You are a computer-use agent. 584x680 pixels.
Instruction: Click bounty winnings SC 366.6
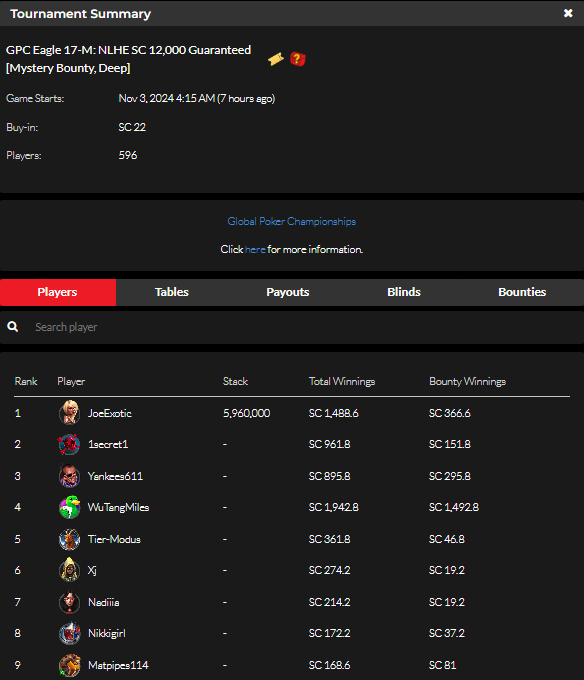point(450,413)
